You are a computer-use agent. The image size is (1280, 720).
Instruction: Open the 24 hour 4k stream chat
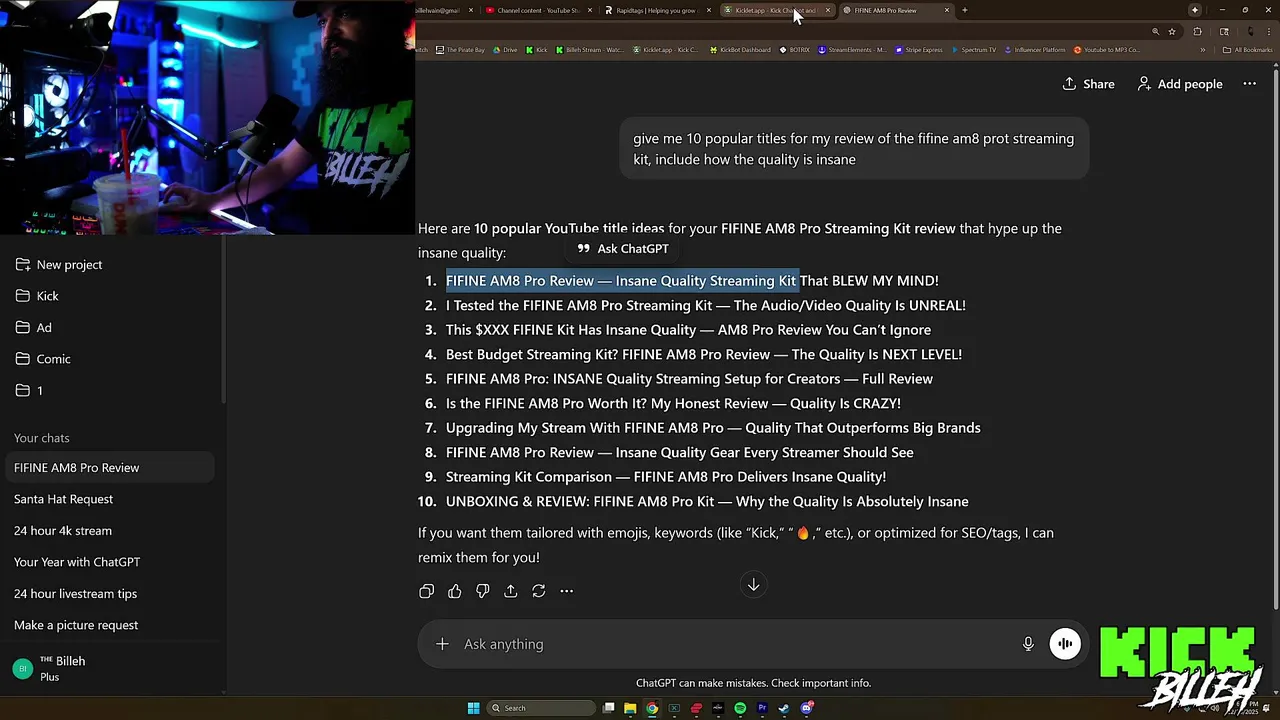110,531
